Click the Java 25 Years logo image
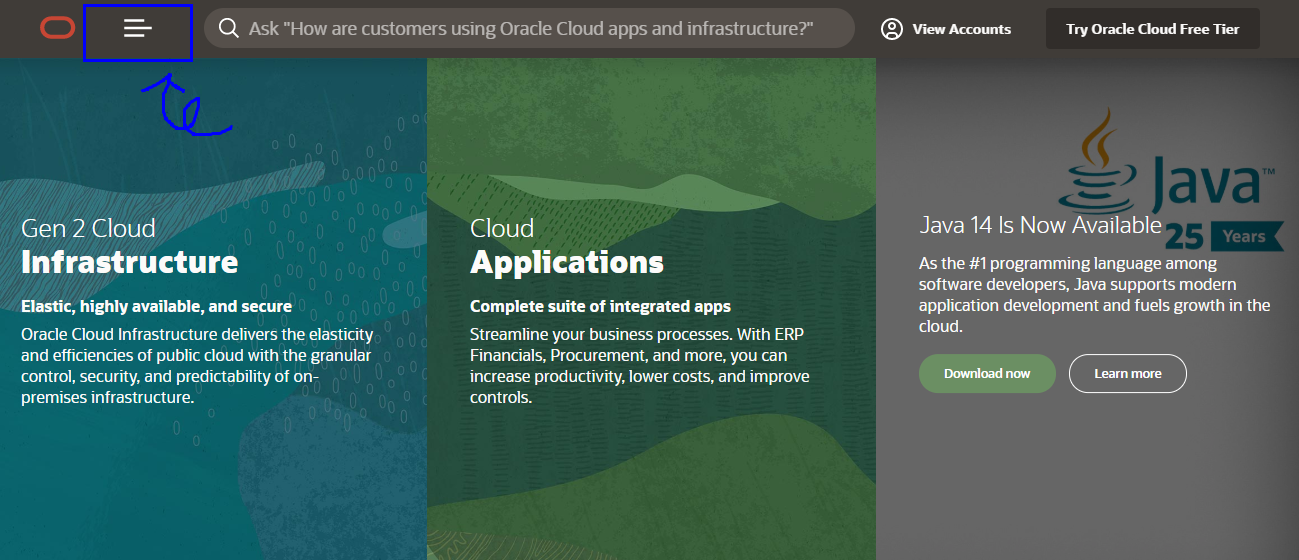 point(1172,178)
